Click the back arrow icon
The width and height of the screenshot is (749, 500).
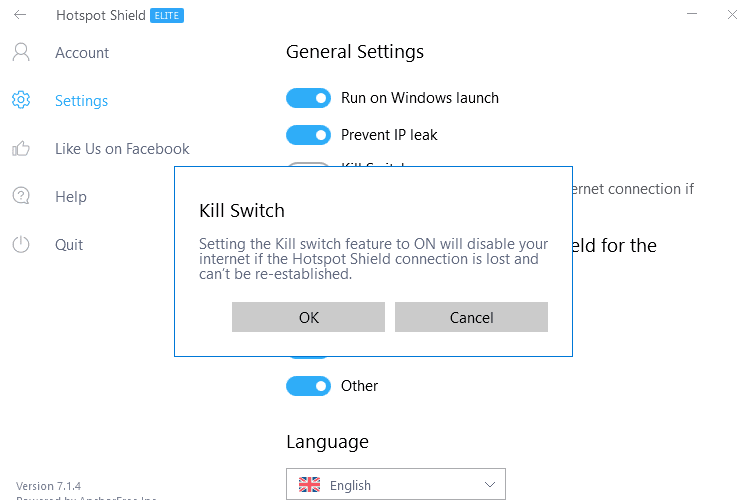click(20, 15)
